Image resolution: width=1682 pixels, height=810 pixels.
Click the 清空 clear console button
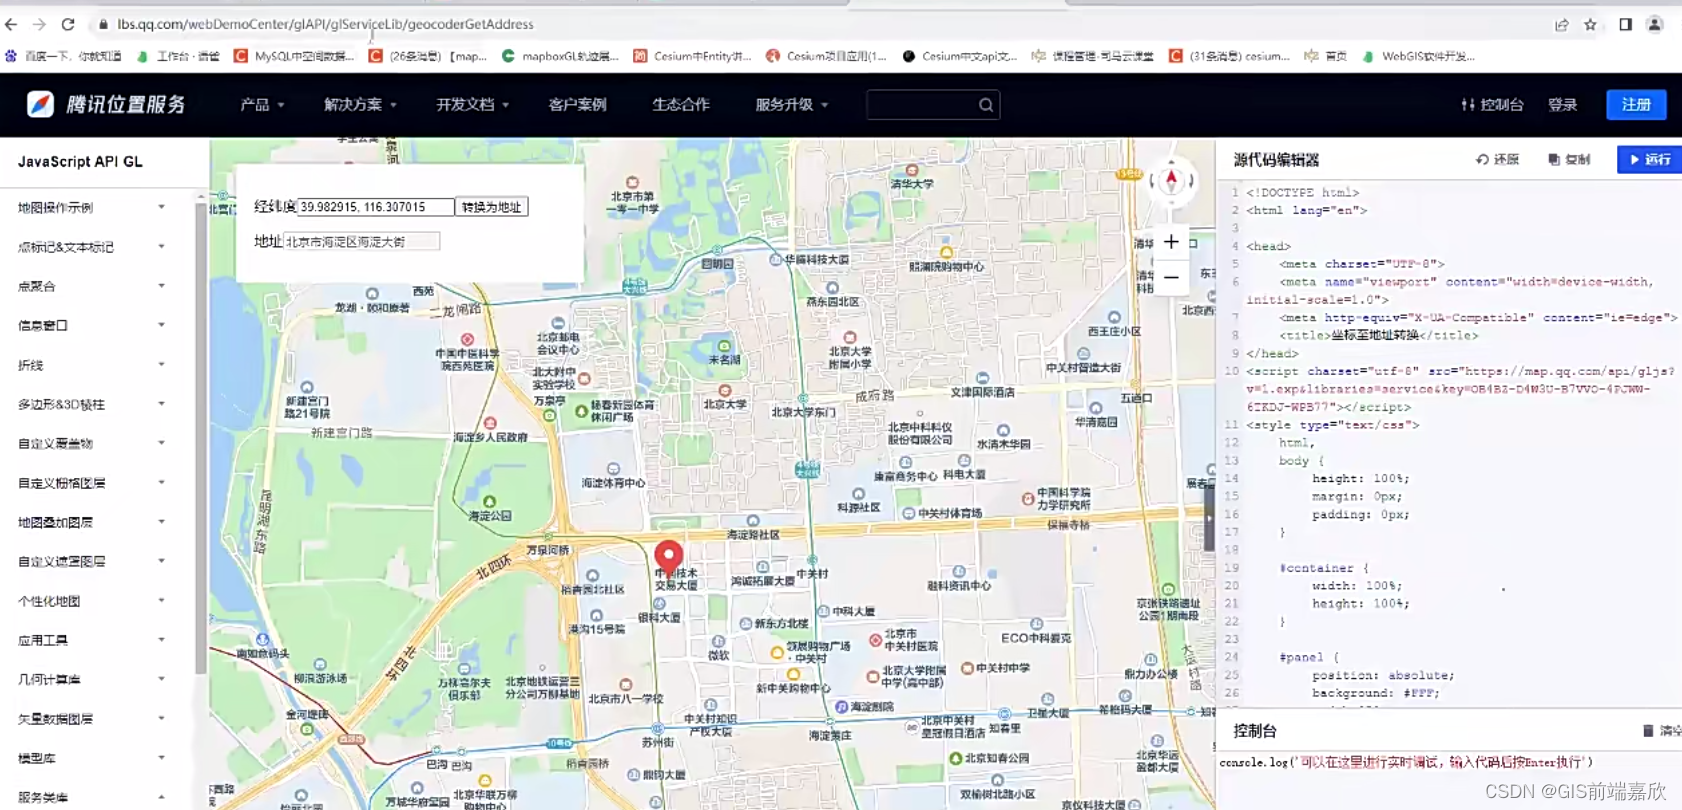point(1662,731)
